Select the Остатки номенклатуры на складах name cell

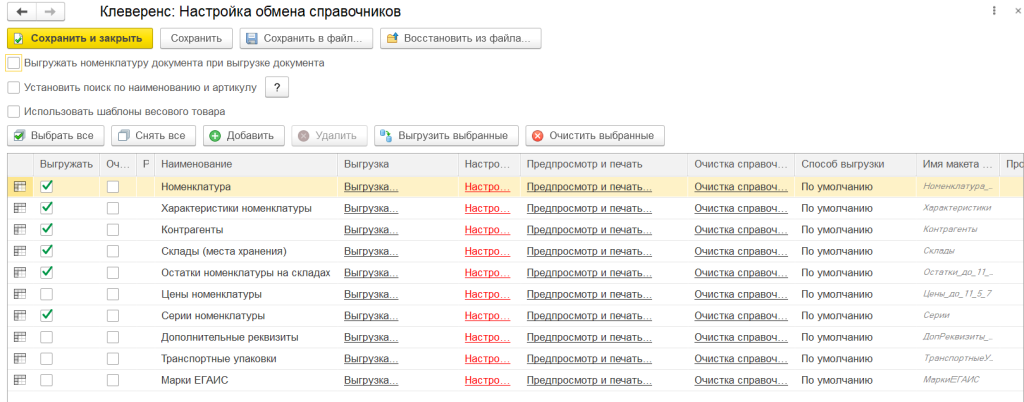tap(246, 273)
